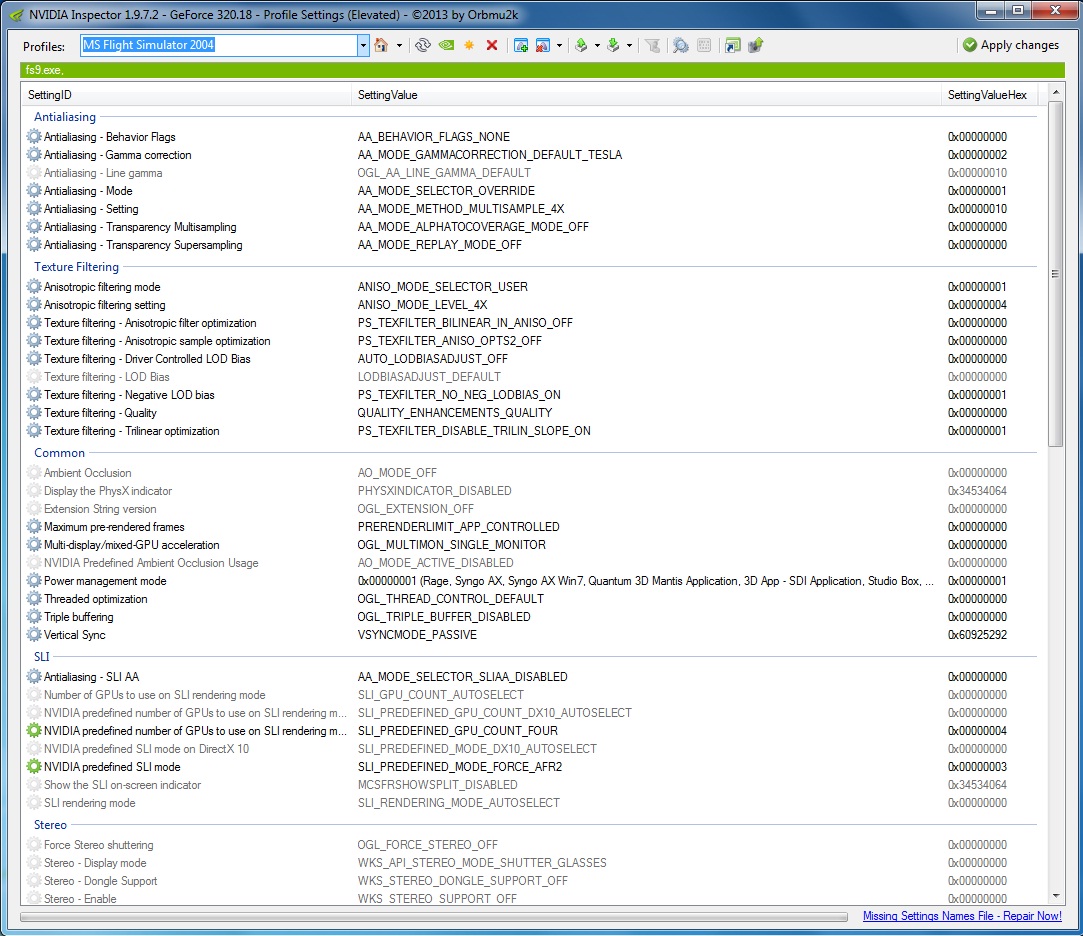This screenshot has width=1083, height=936.
Task: Select the OGL_TRIPLE_BUFFER_DISABLED value
Action: pyautogui.click(x=443, y=617)
